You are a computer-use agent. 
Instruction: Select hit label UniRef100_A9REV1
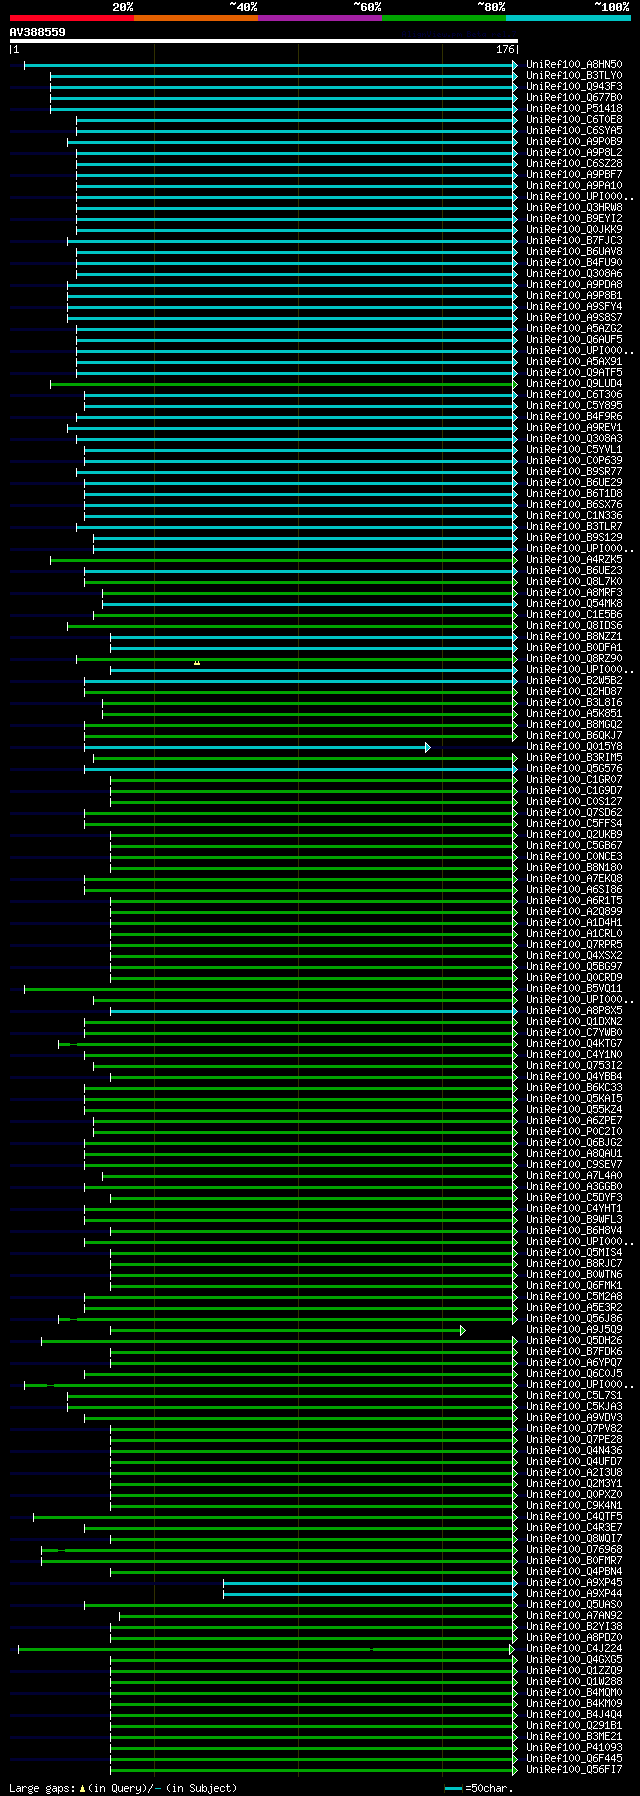[x=574, y=428]
